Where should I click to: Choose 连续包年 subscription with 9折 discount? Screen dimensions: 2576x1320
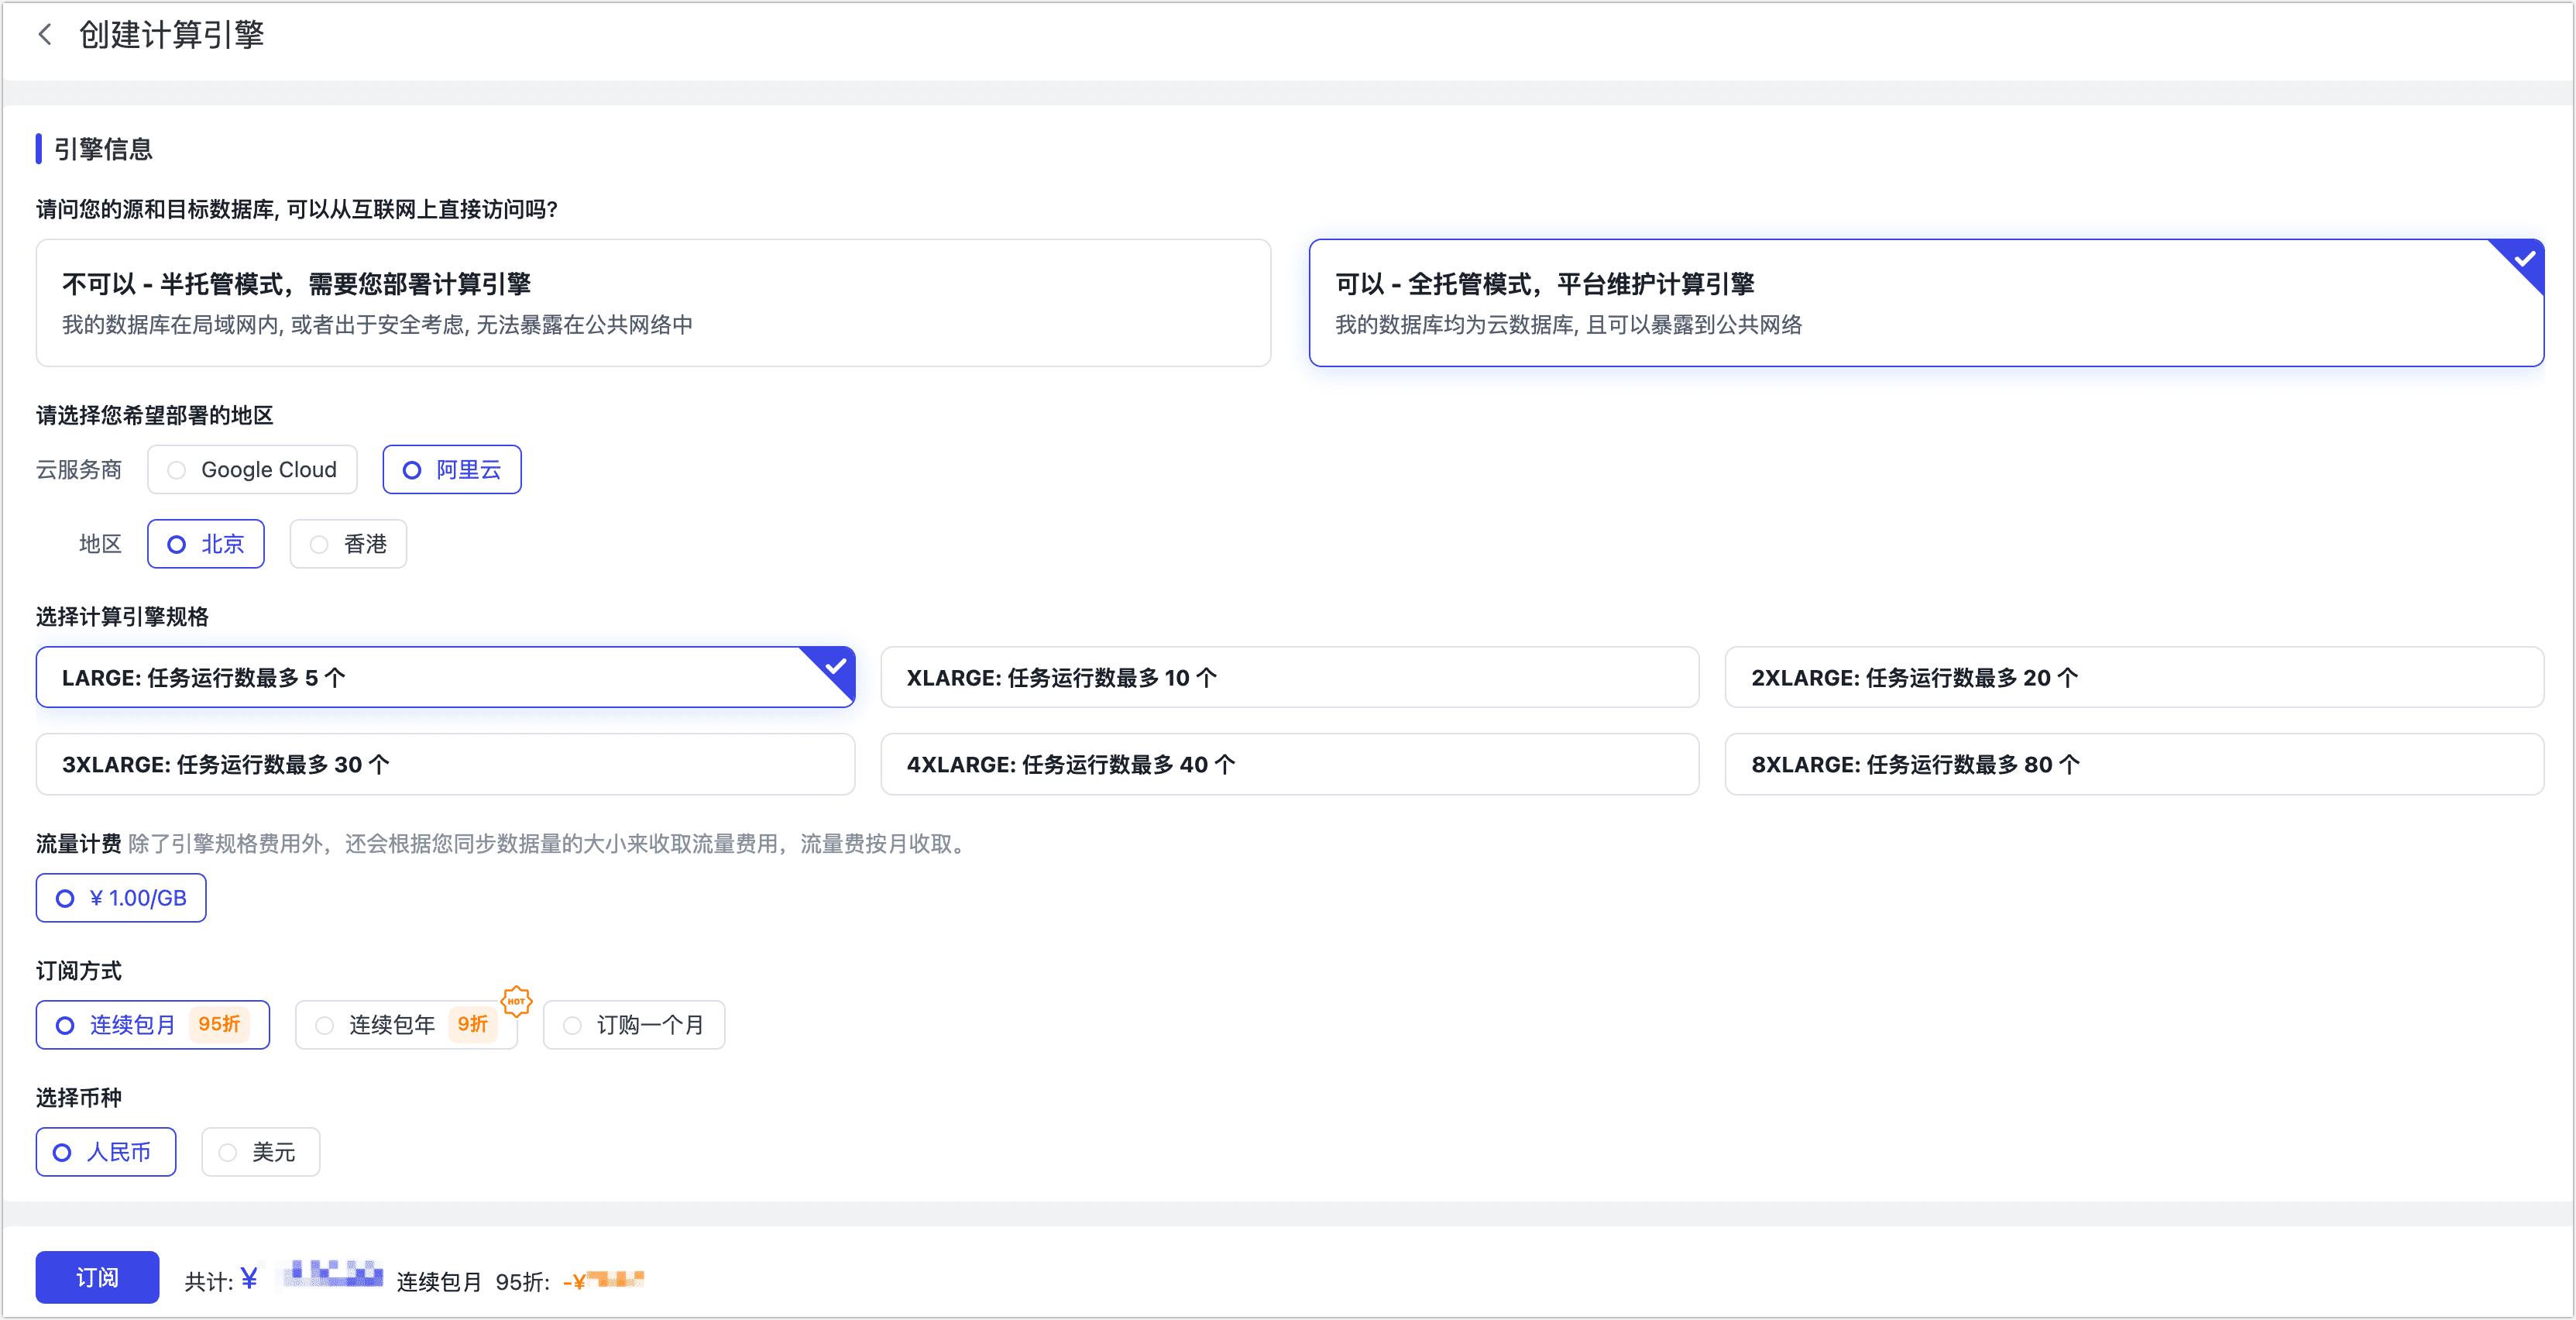point(405,1025)
